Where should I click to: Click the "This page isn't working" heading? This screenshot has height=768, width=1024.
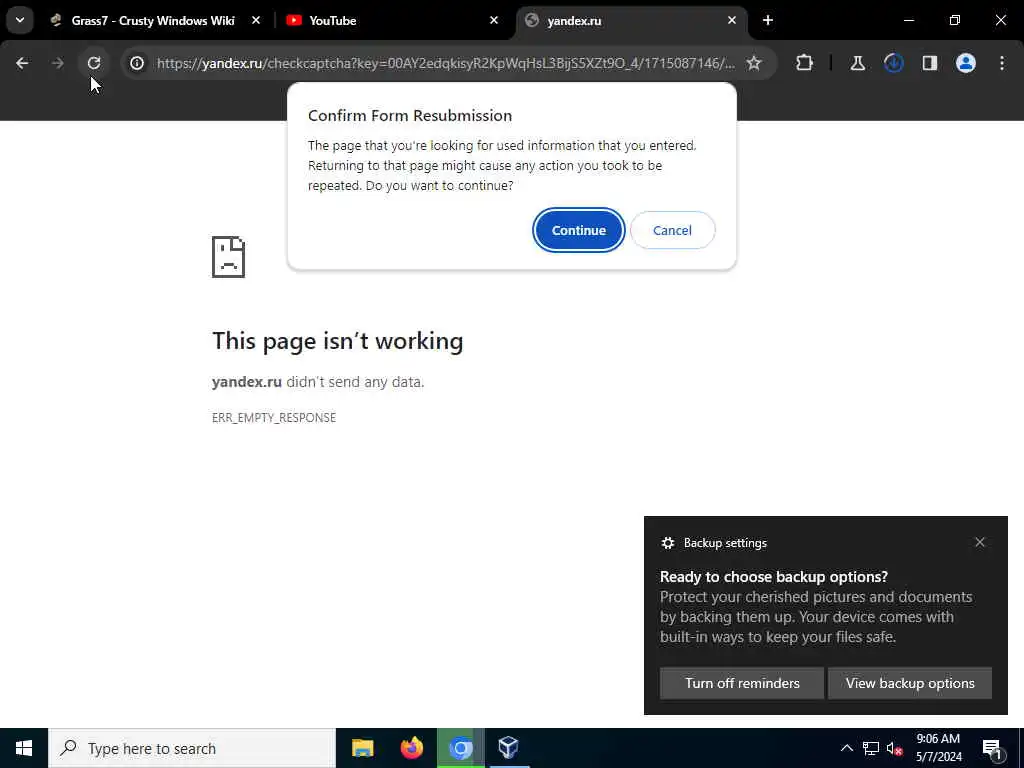click(x=338, y=341)
